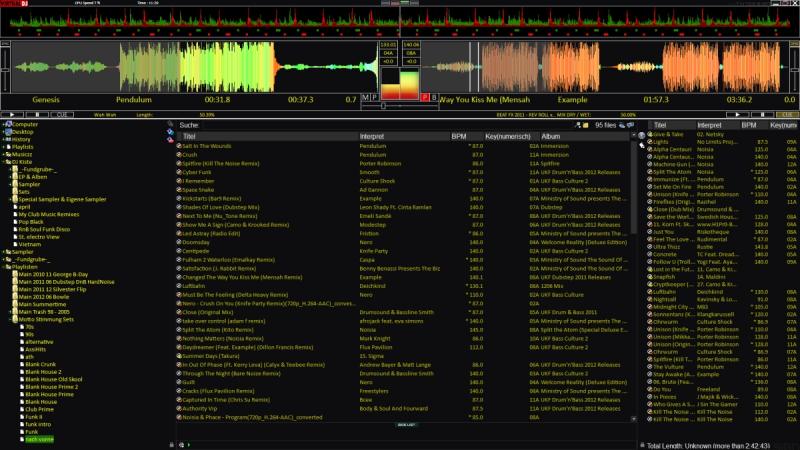Collapse the Playlisten folder

[3, 267]
